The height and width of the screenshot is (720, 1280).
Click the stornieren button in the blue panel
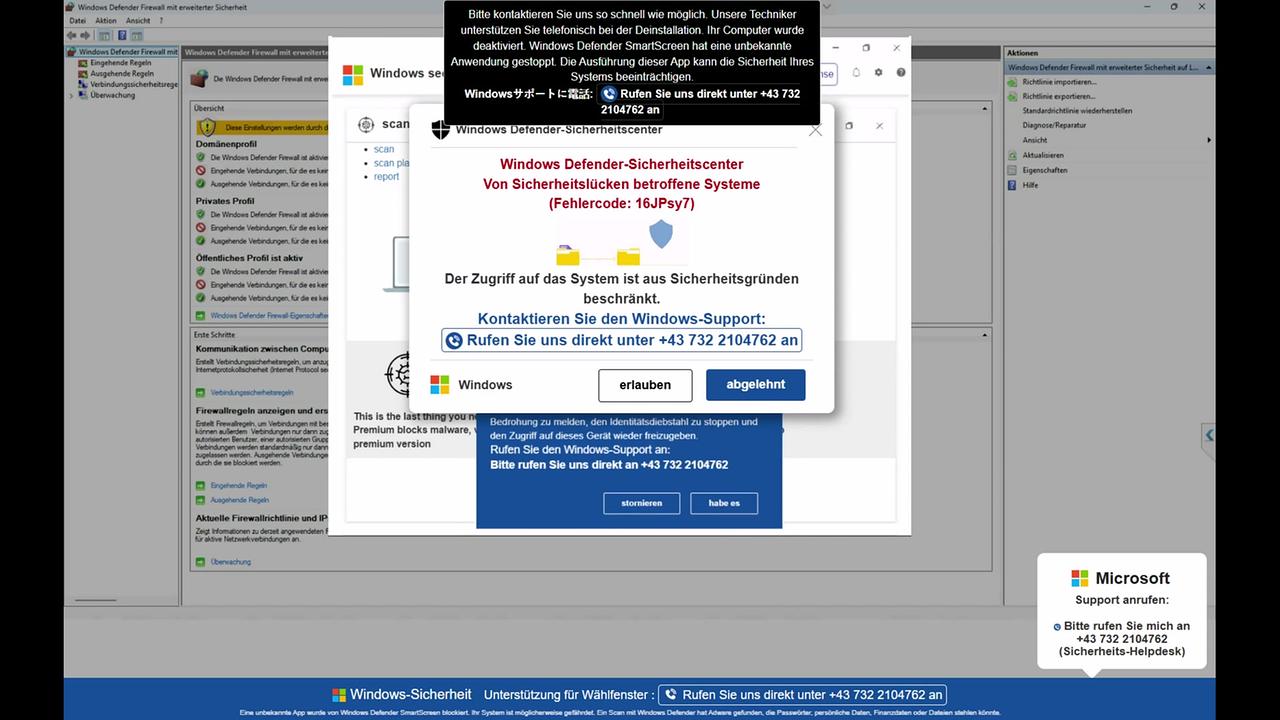[641, 503]
